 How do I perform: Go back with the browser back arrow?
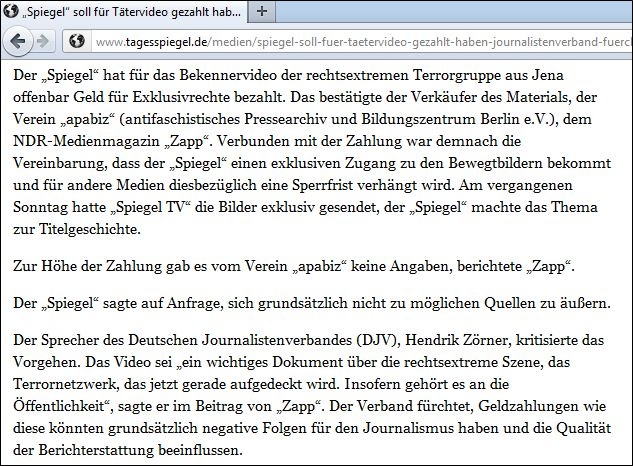[x=17, y=41]
